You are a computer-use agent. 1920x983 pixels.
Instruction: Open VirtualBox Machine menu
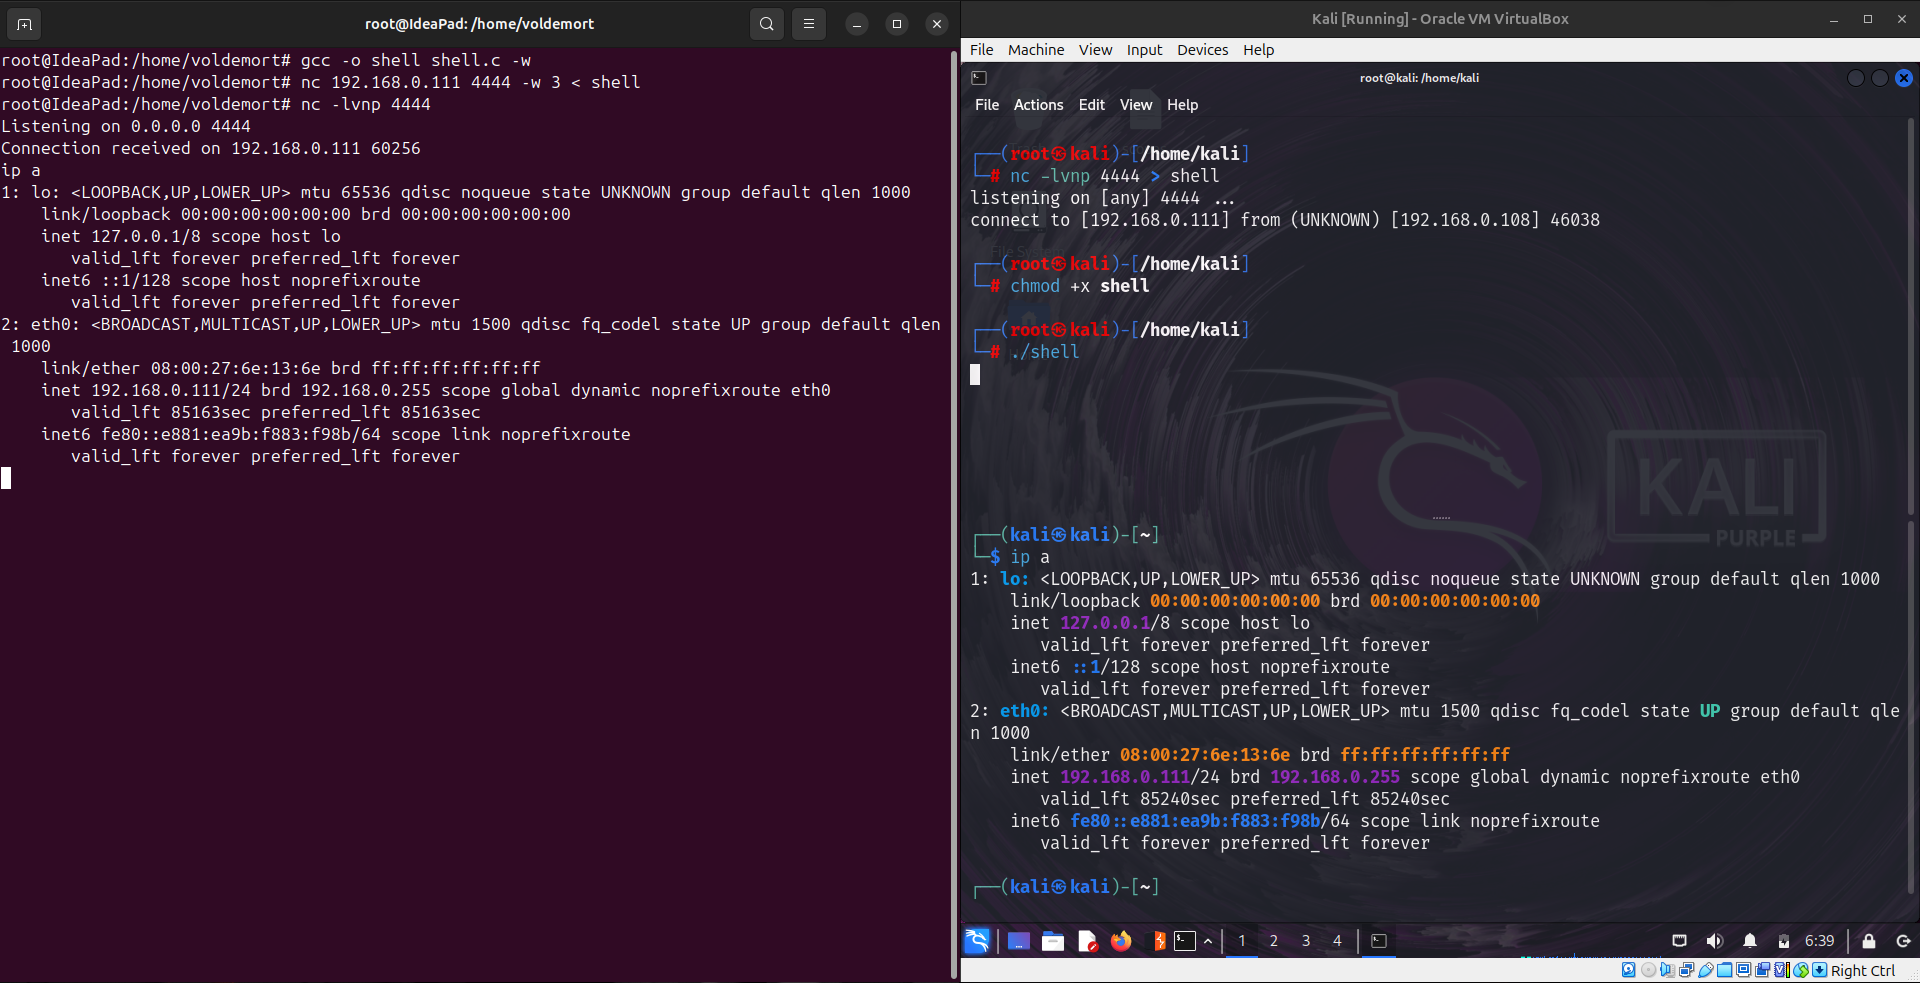(1036, 50)
